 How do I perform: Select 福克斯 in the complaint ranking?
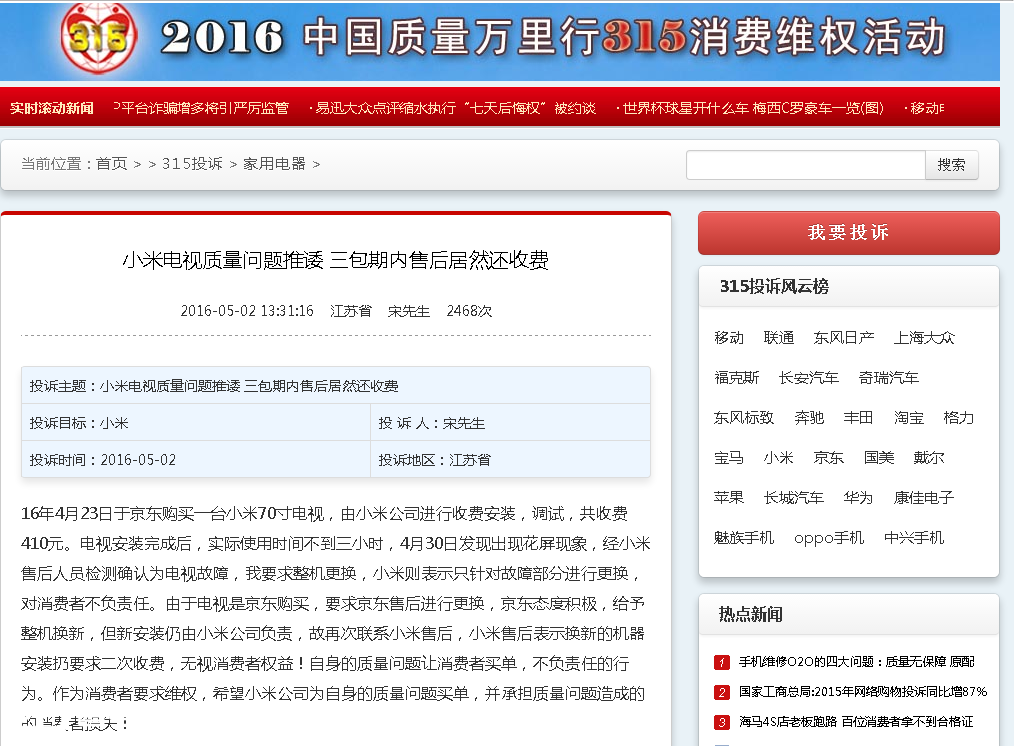pyautogui.click(x=737, y=378)
